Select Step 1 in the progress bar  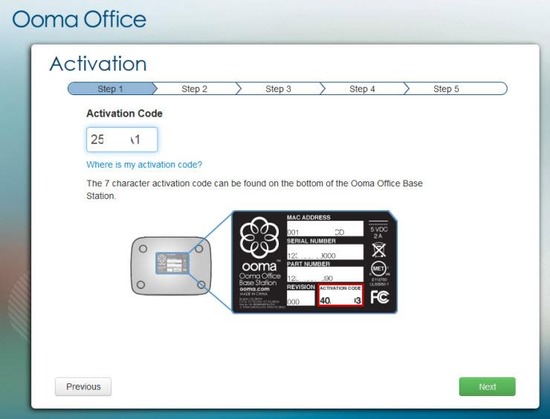110,89
